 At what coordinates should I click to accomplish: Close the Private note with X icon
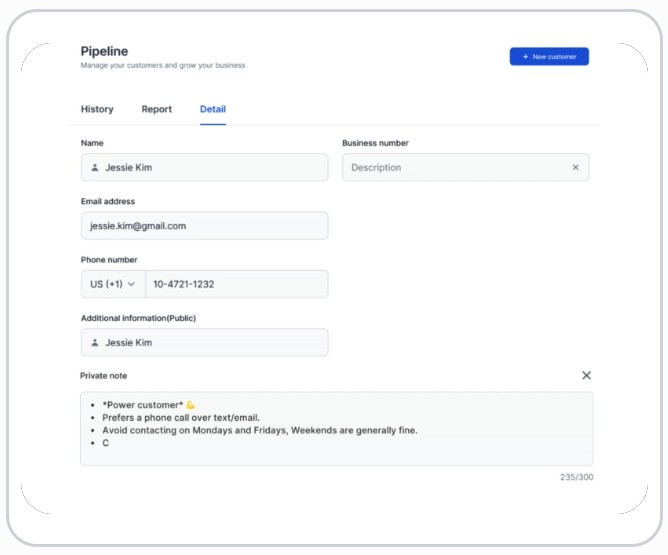586,375
